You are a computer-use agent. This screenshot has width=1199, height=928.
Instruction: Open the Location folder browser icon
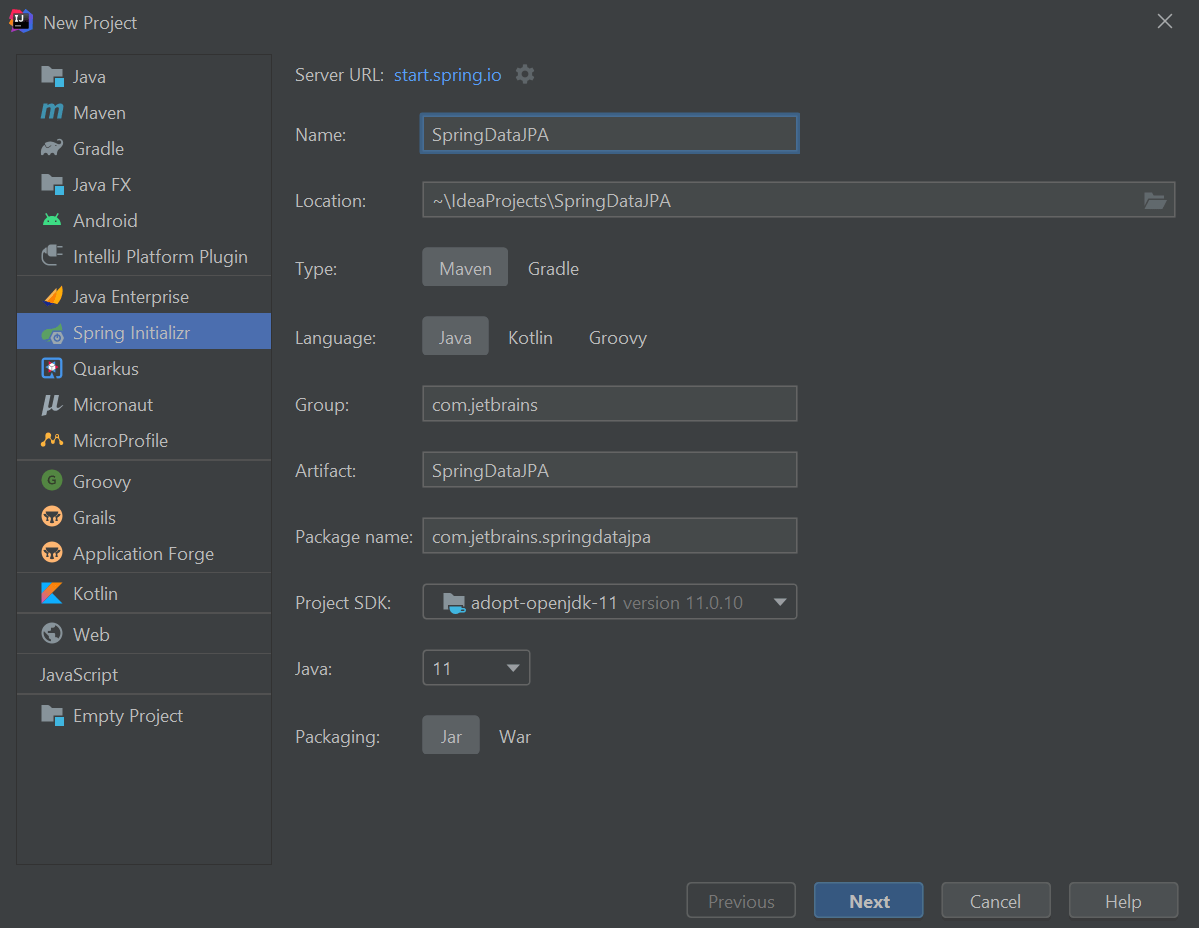1155,200
